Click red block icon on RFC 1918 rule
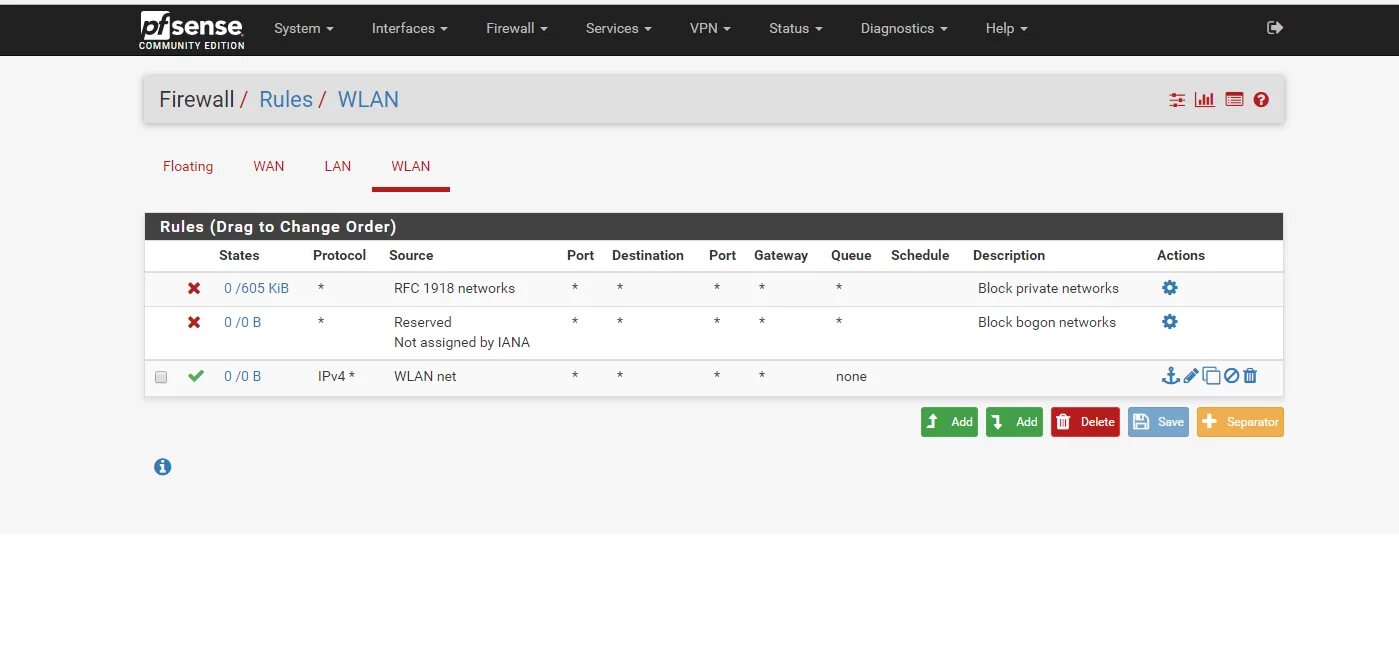 point(194,288)
